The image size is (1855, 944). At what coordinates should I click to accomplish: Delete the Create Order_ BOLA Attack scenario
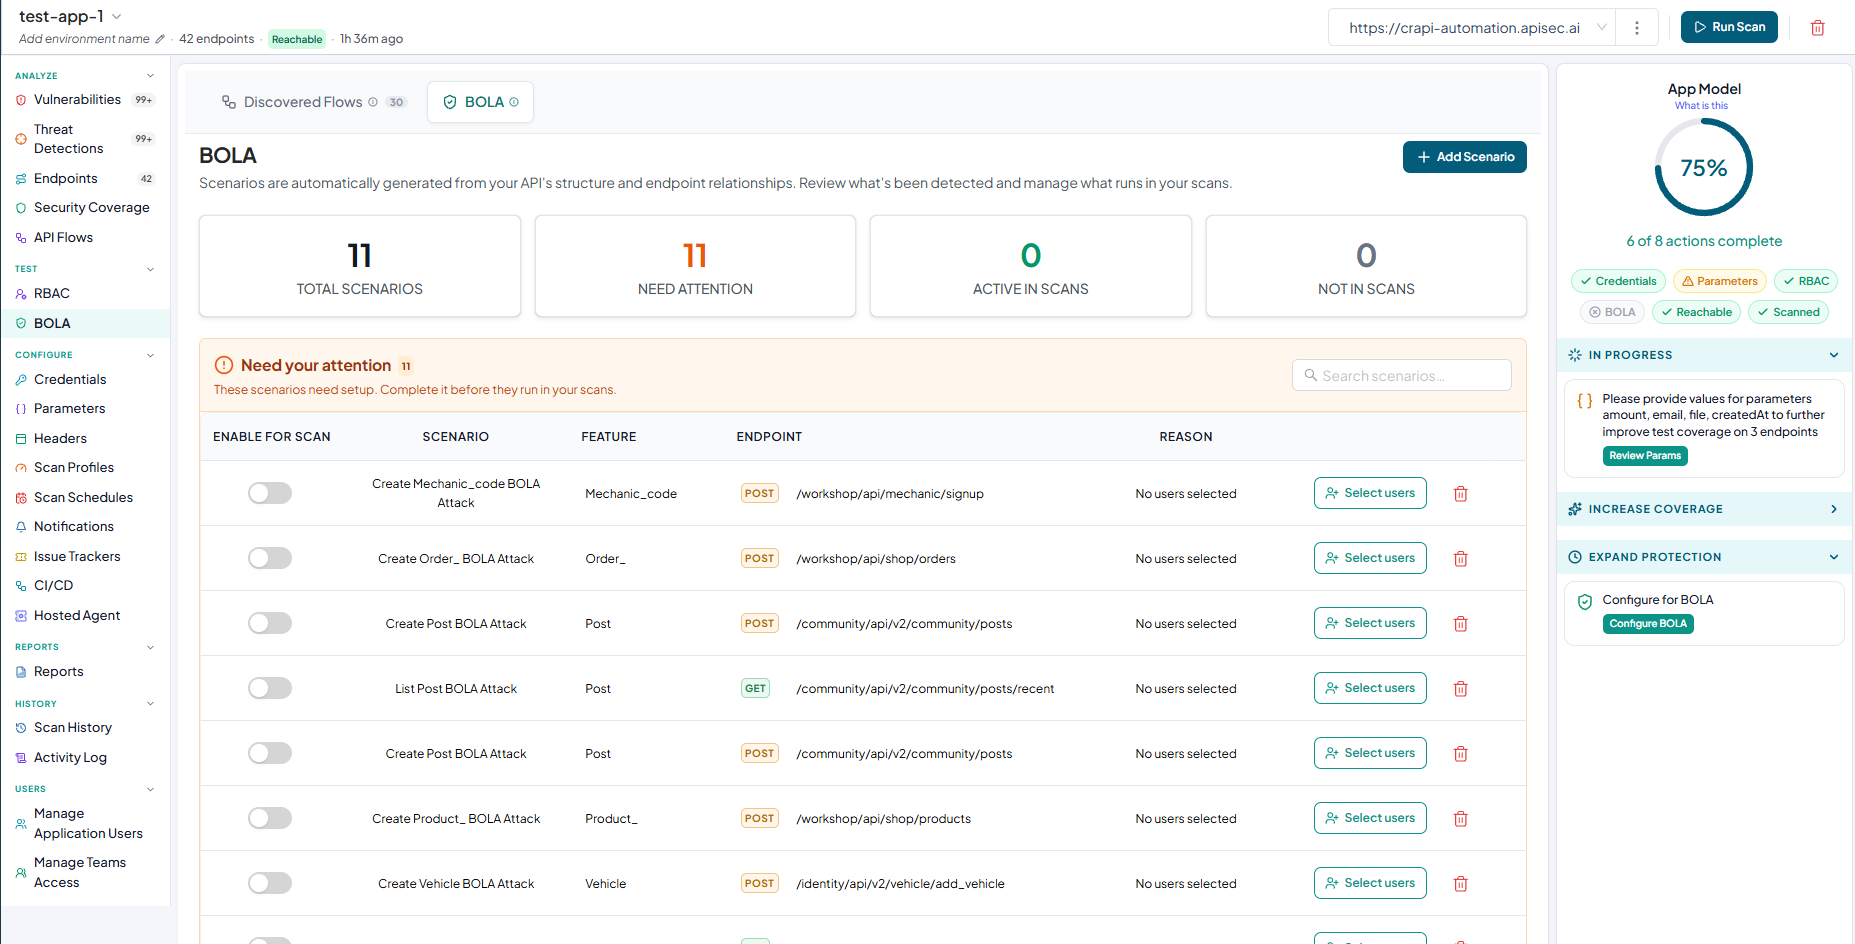[x=1460, y=558]
